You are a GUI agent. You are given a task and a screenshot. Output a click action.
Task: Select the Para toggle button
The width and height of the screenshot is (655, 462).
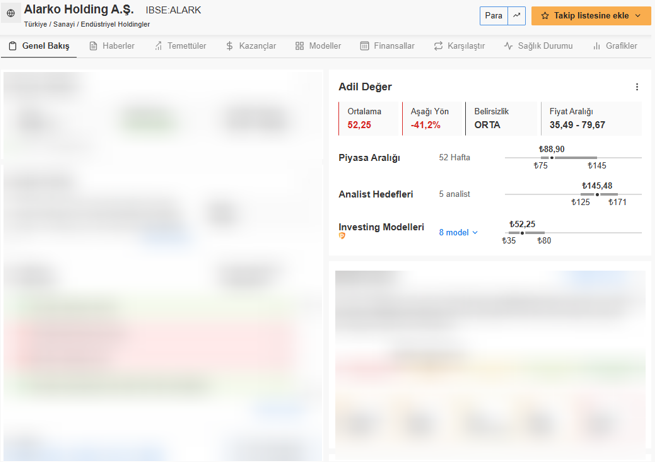tap(493, 16)
